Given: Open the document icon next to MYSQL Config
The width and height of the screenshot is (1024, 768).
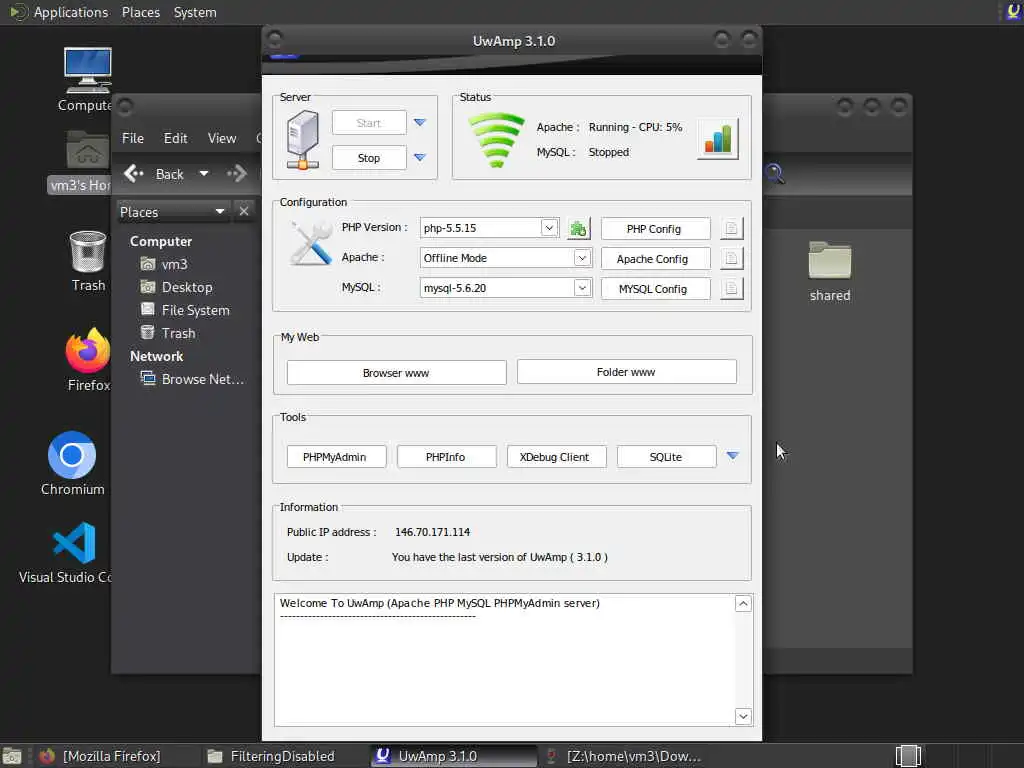Looking at the screenshot, I should [731, 288].
